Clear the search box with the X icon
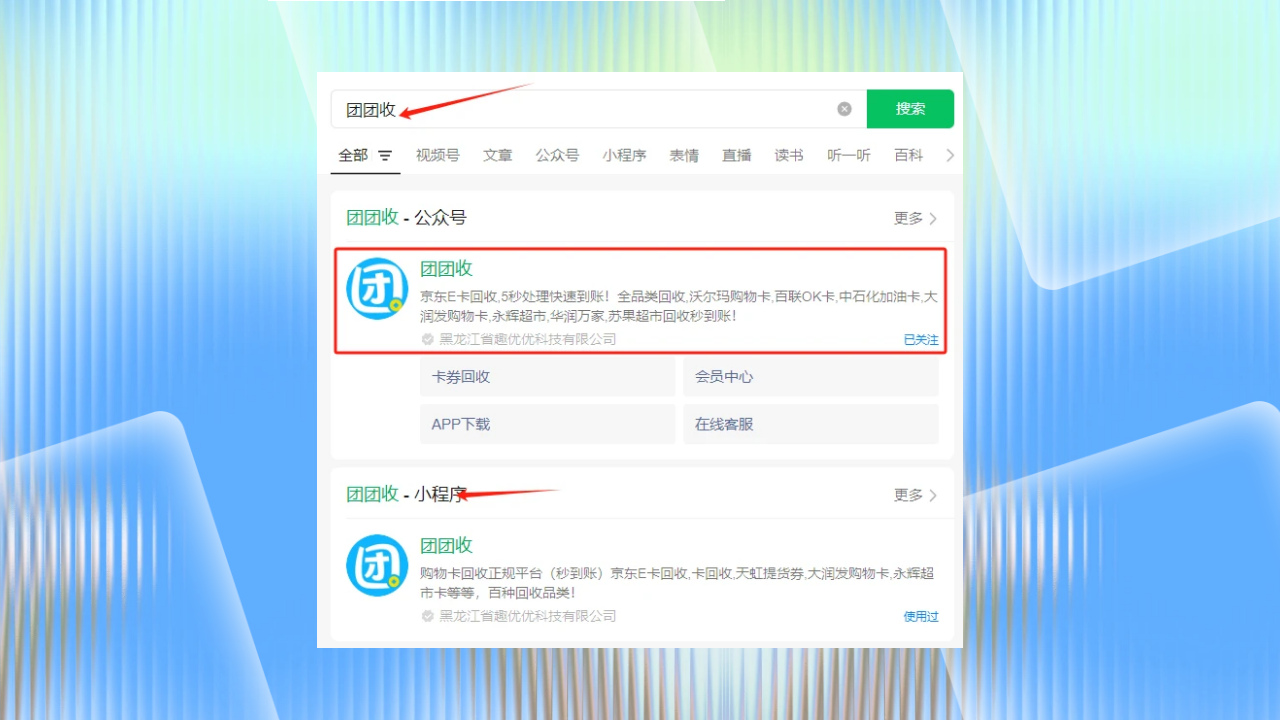Image resolution: width=1280 pixels, height=720 pixels. pyautogui.click(x=844, y=109)
